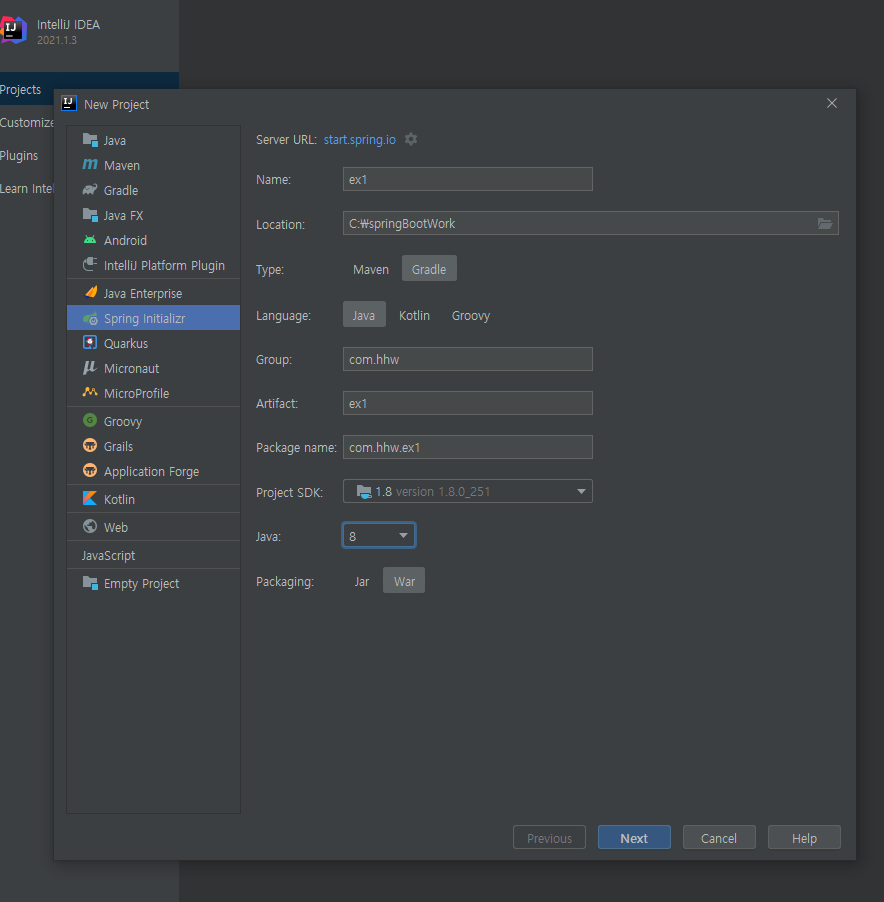
Task: Select the Java project type icon
Action: pyautogui.click(x=90, y=140)
